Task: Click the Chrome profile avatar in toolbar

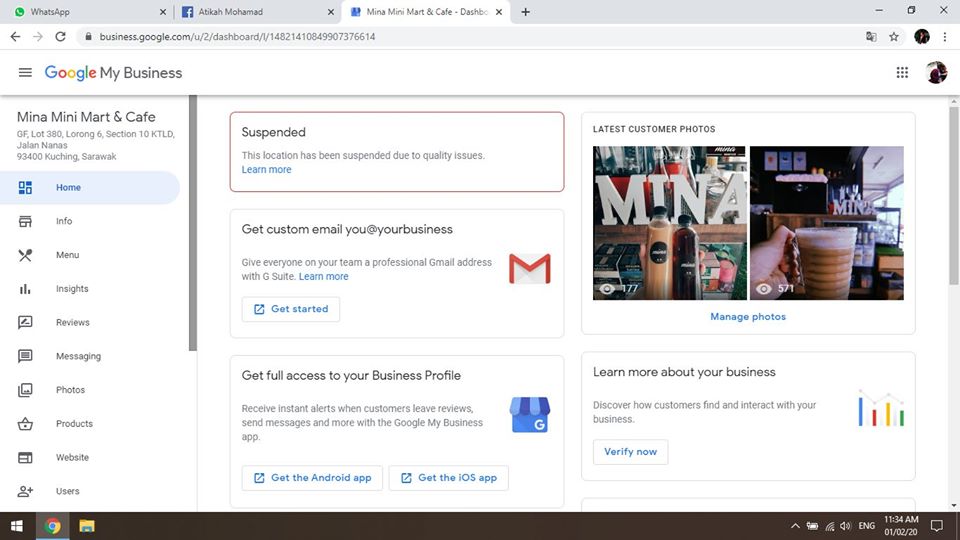Action: pyautogui.click(x=921, y=37)
